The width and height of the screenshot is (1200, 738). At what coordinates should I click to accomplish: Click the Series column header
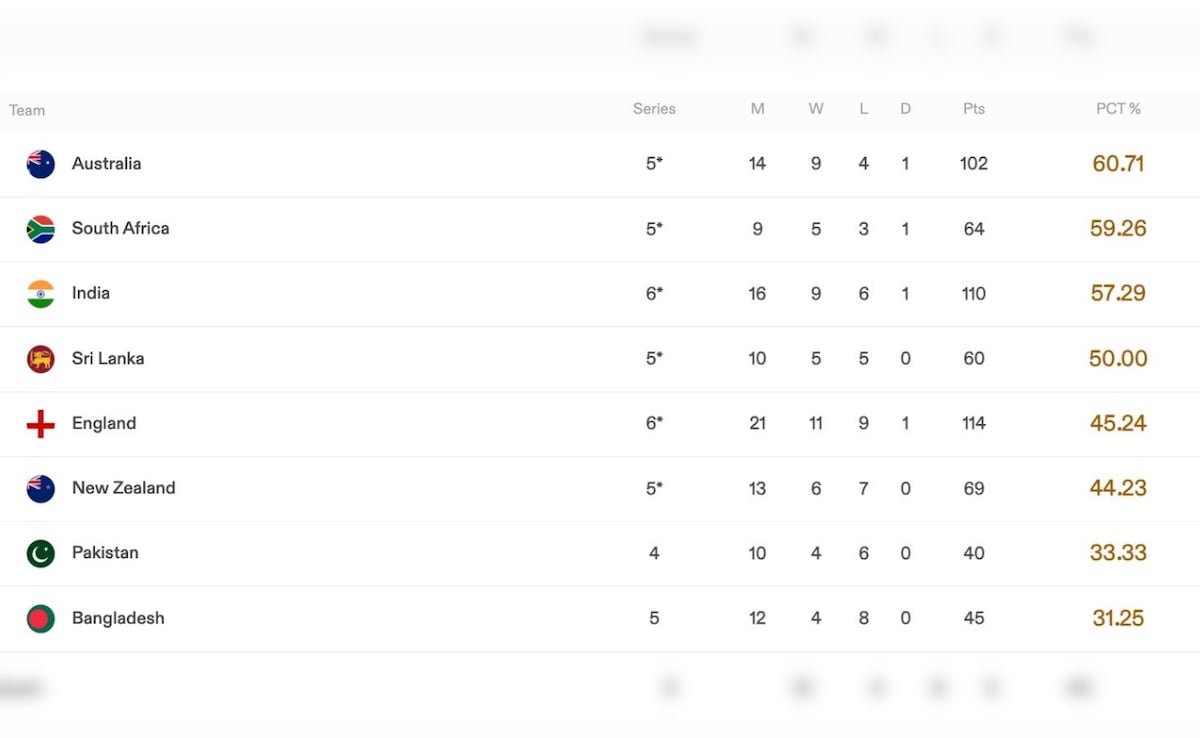pos(654,109)
